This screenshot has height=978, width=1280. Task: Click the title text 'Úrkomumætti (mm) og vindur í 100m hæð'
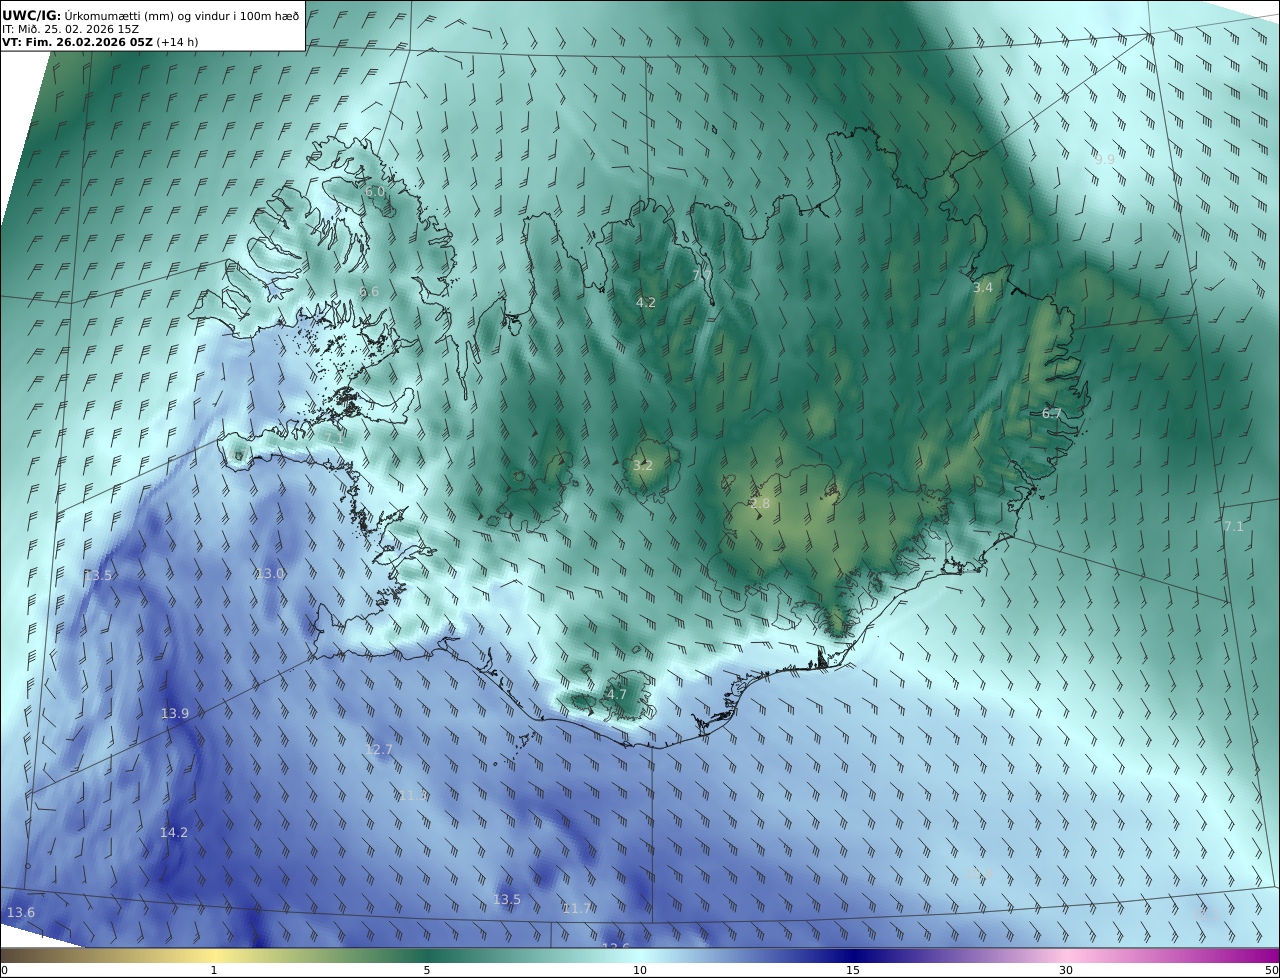(182, 16)
